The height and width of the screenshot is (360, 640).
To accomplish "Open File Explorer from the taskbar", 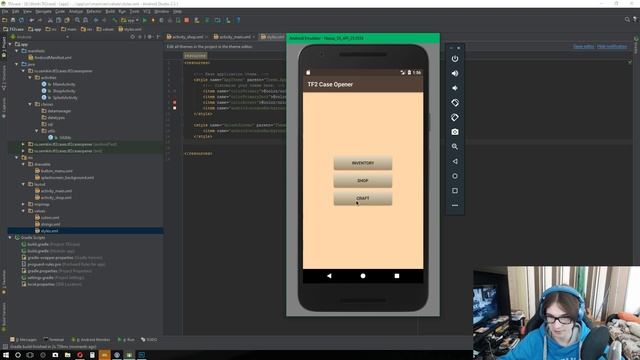I will click(68, 355).
